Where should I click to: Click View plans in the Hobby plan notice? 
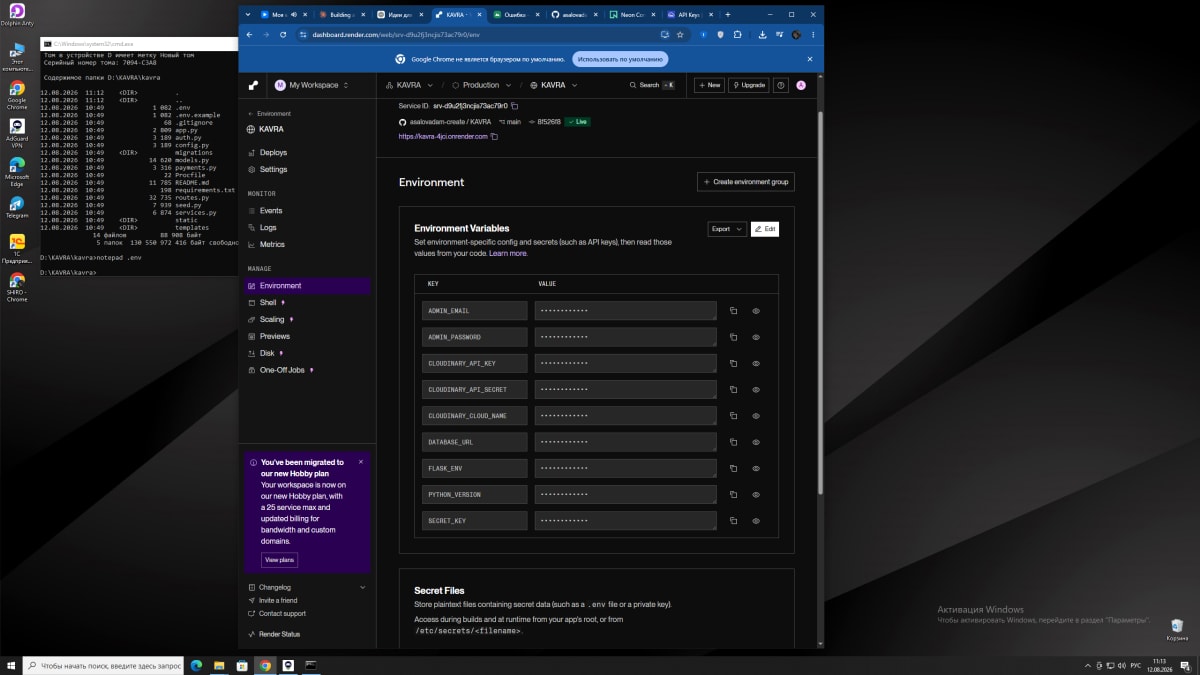click(x=279, y=560)
